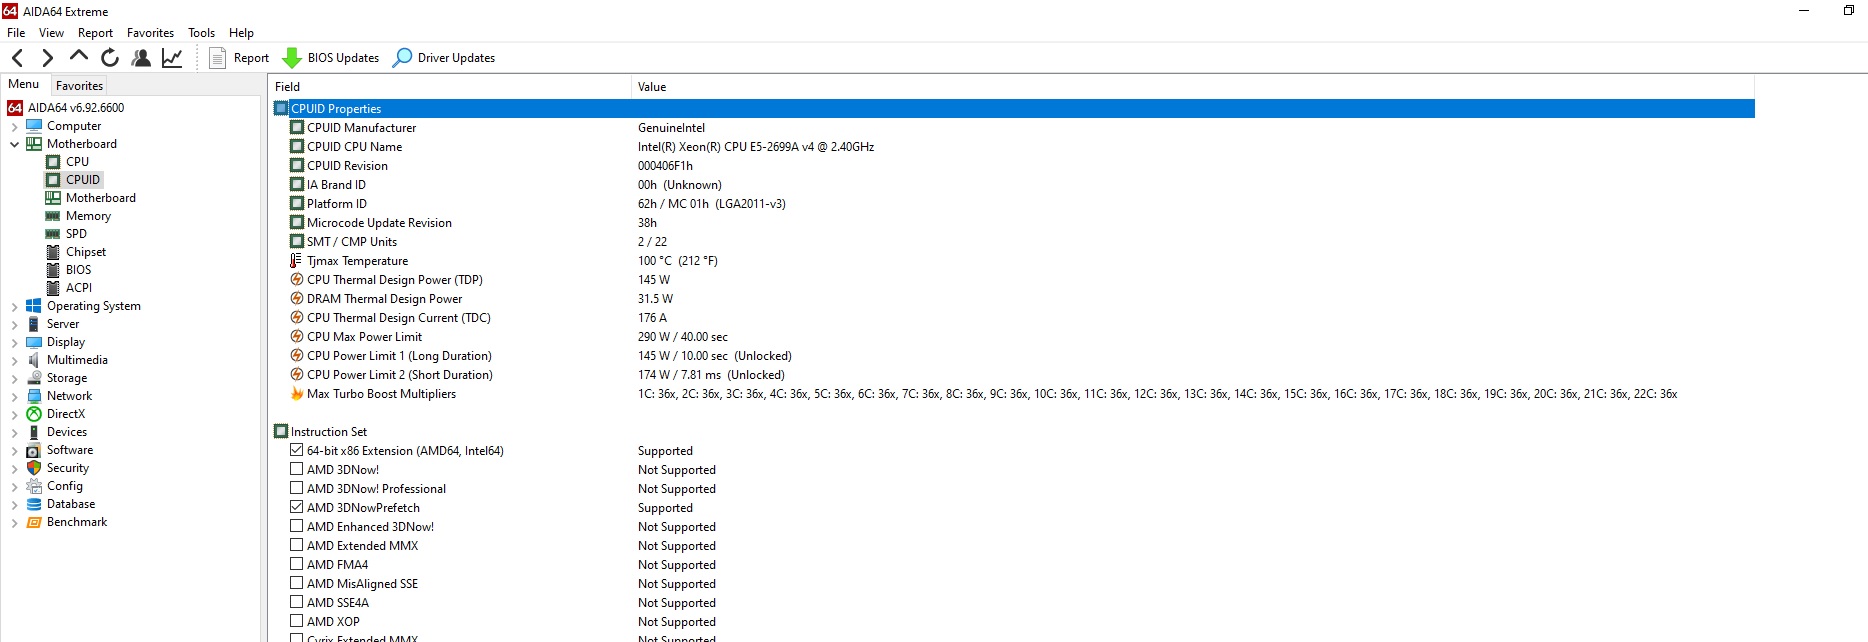
Task: Open the graph chart icon in toolbar
Action: (x=172, y=58)
